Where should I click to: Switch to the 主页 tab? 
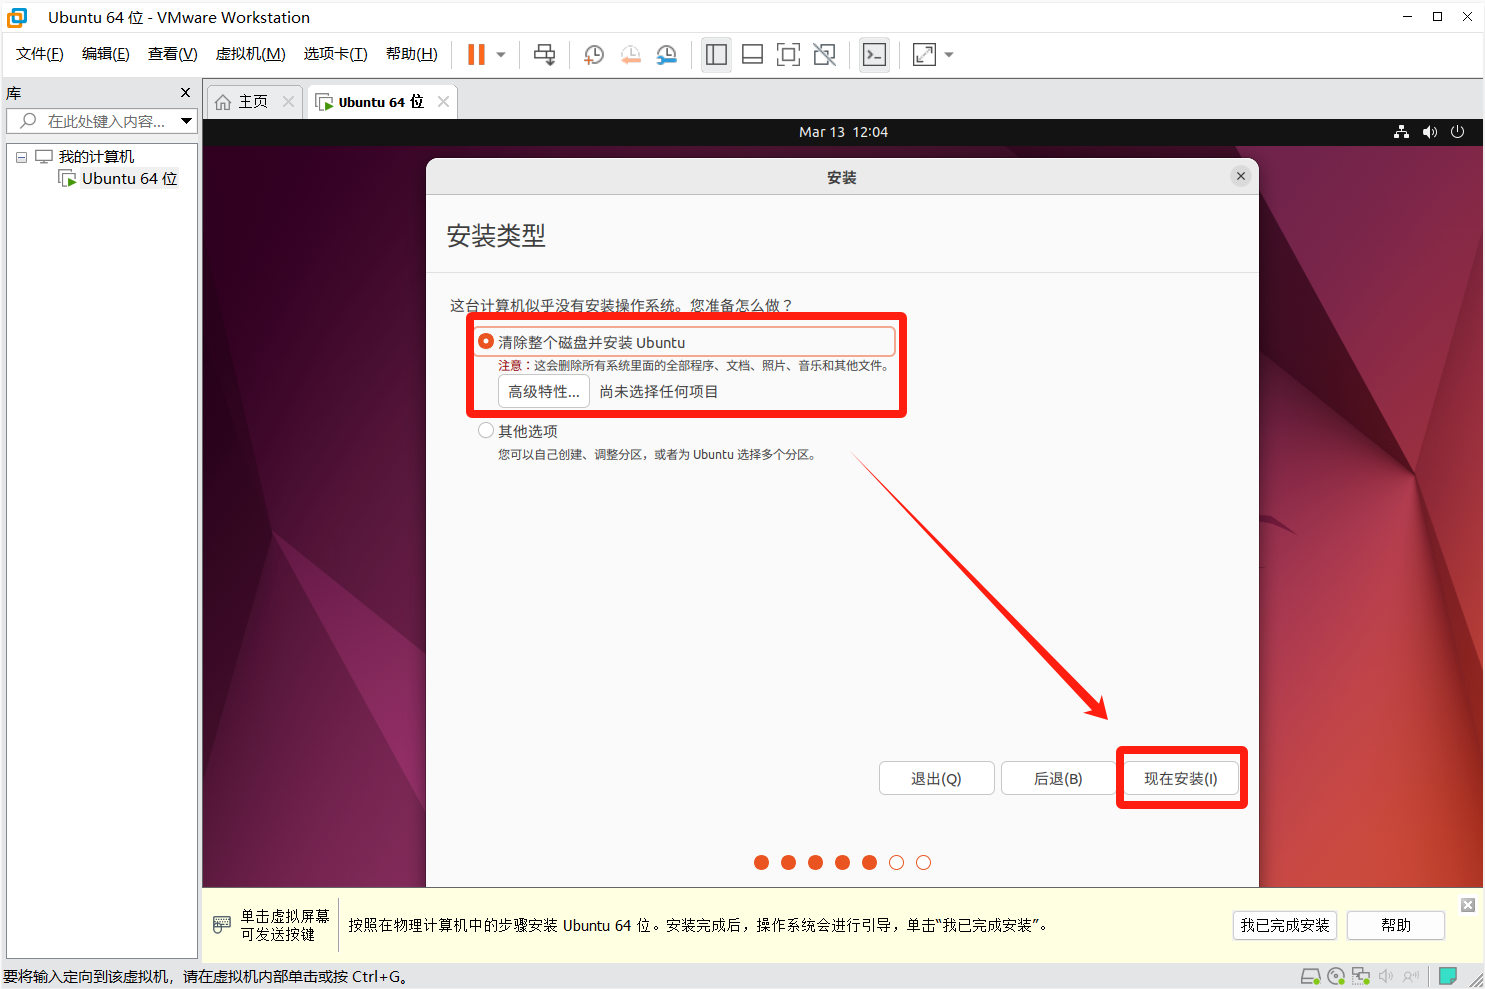[x=243, y=102]
